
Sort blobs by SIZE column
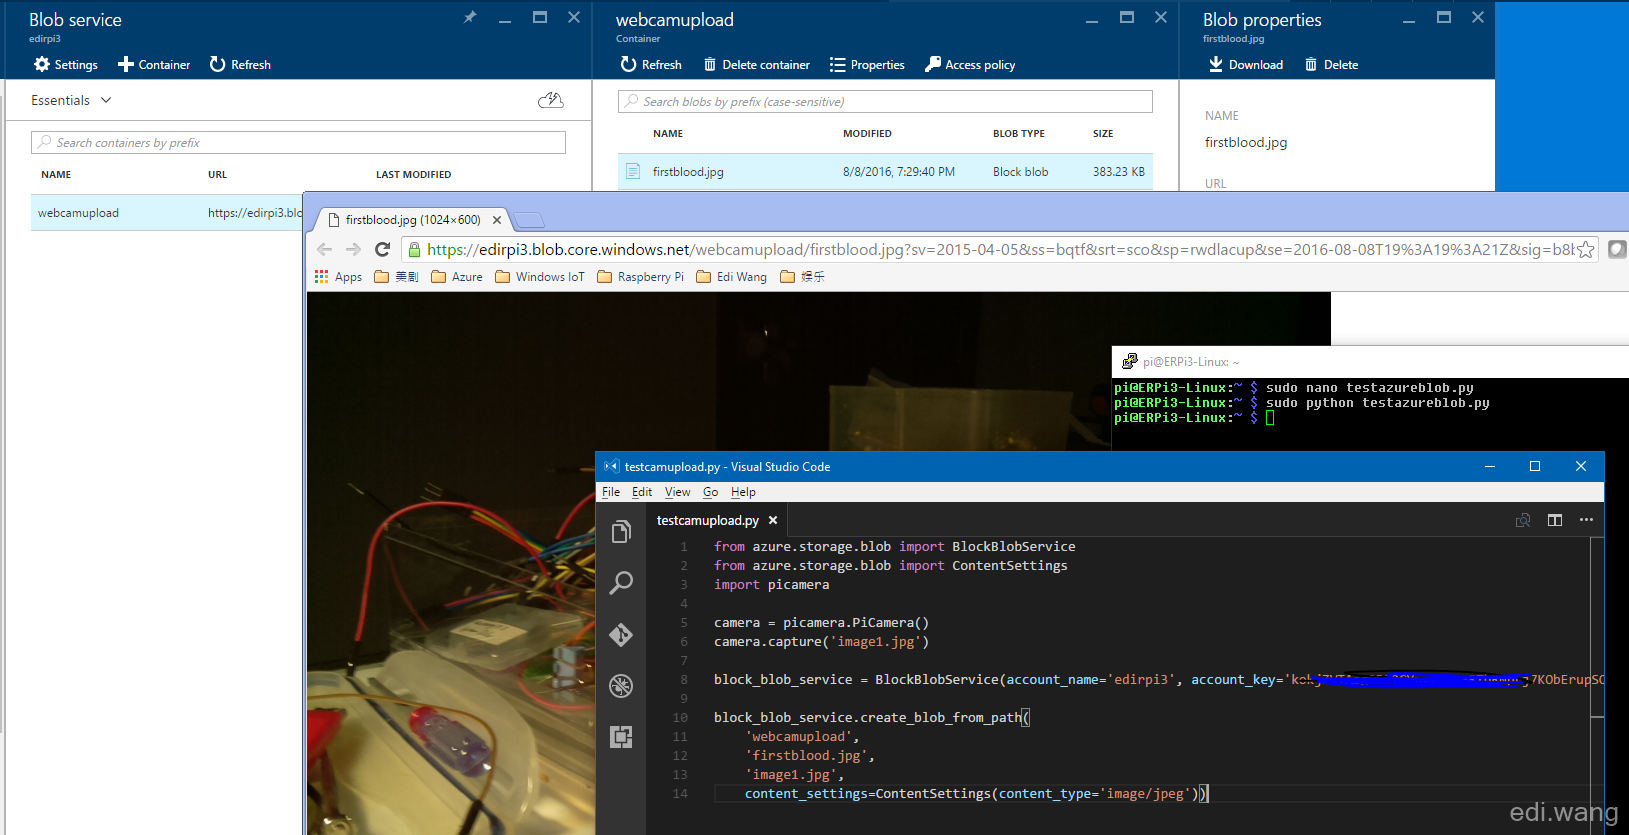1103,134
